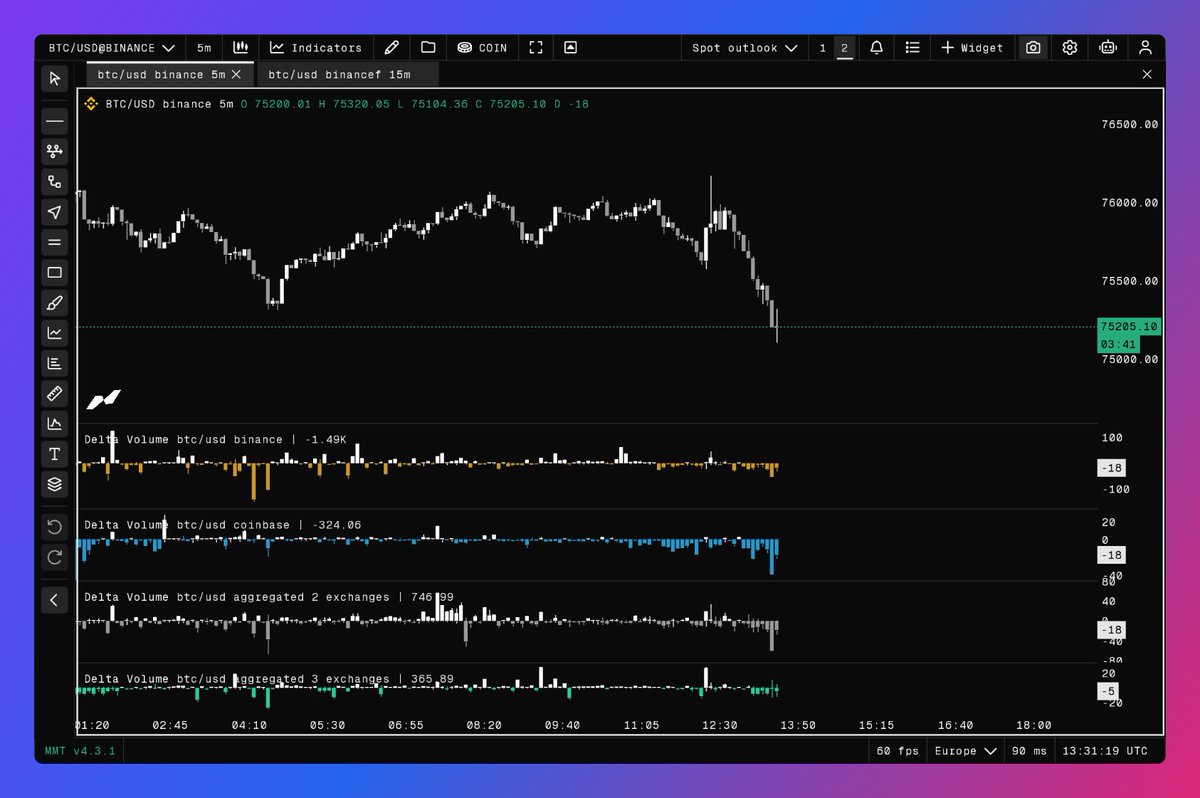Click the 08:20 time axis label

[483, 725]
